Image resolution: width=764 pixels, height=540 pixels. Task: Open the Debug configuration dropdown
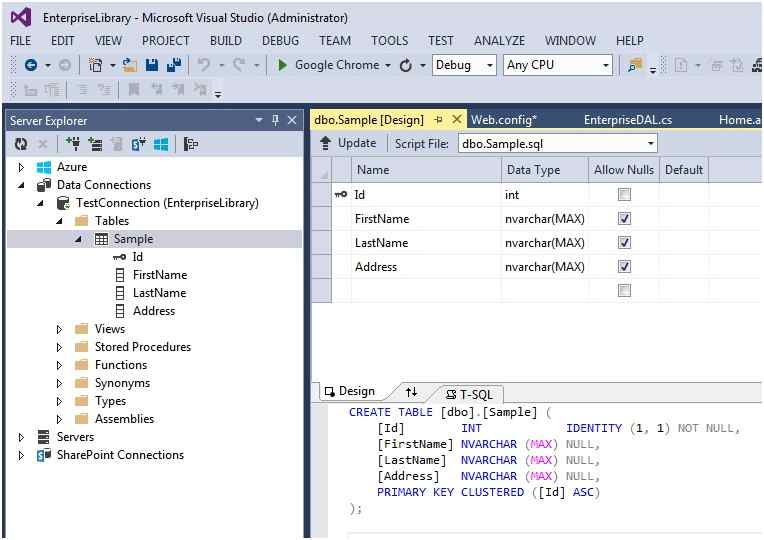point(464,65)
